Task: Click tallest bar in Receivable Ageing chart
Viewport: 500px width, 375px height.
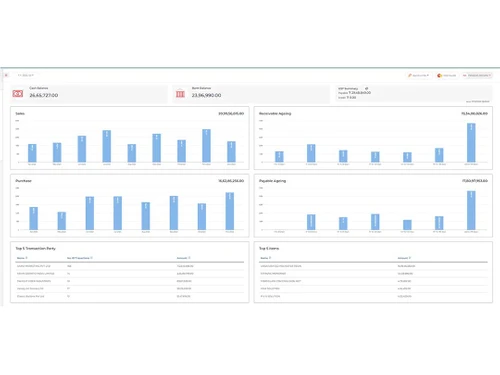Action: point(471,143)
